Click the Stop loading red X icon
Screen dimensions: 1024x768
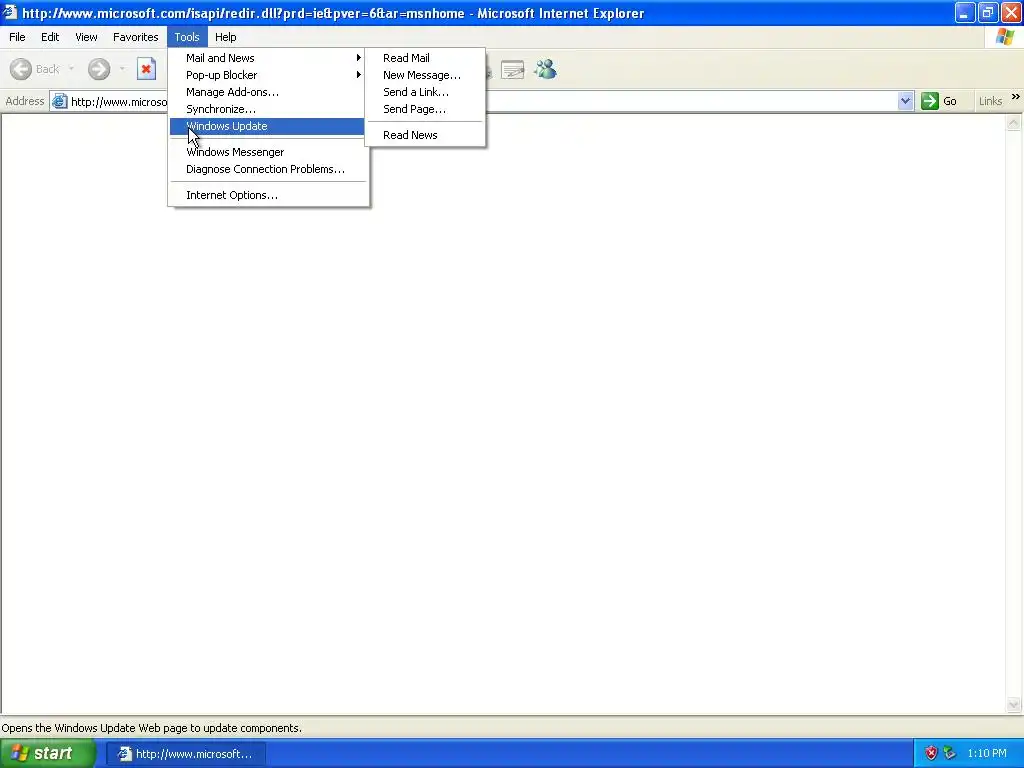146,69
